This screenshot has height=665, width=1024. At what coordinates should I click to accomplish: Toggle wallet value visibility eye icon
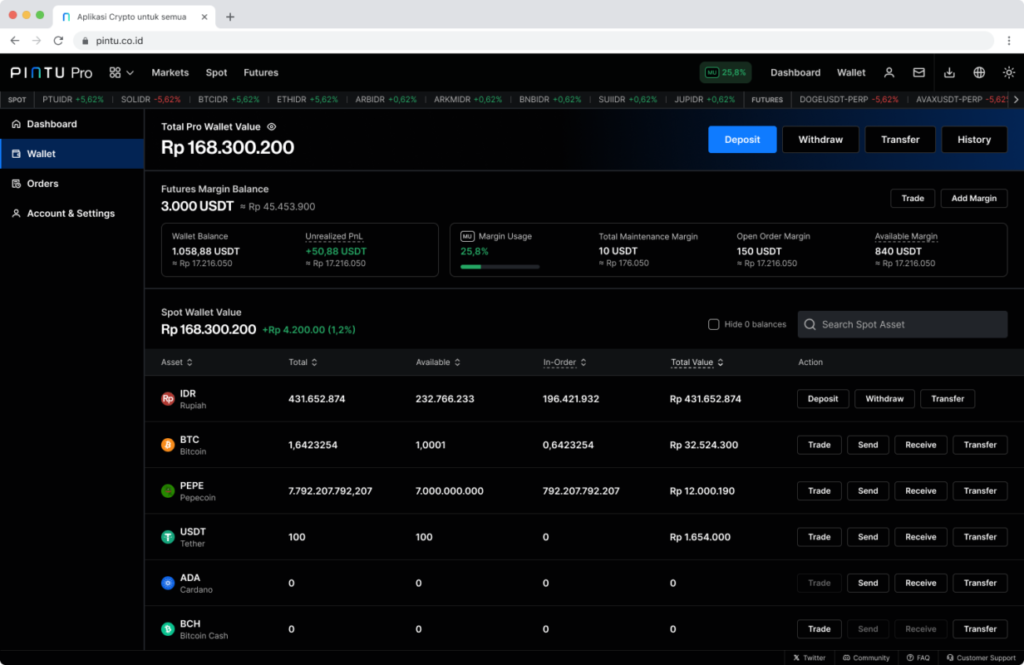click(272, 127)
